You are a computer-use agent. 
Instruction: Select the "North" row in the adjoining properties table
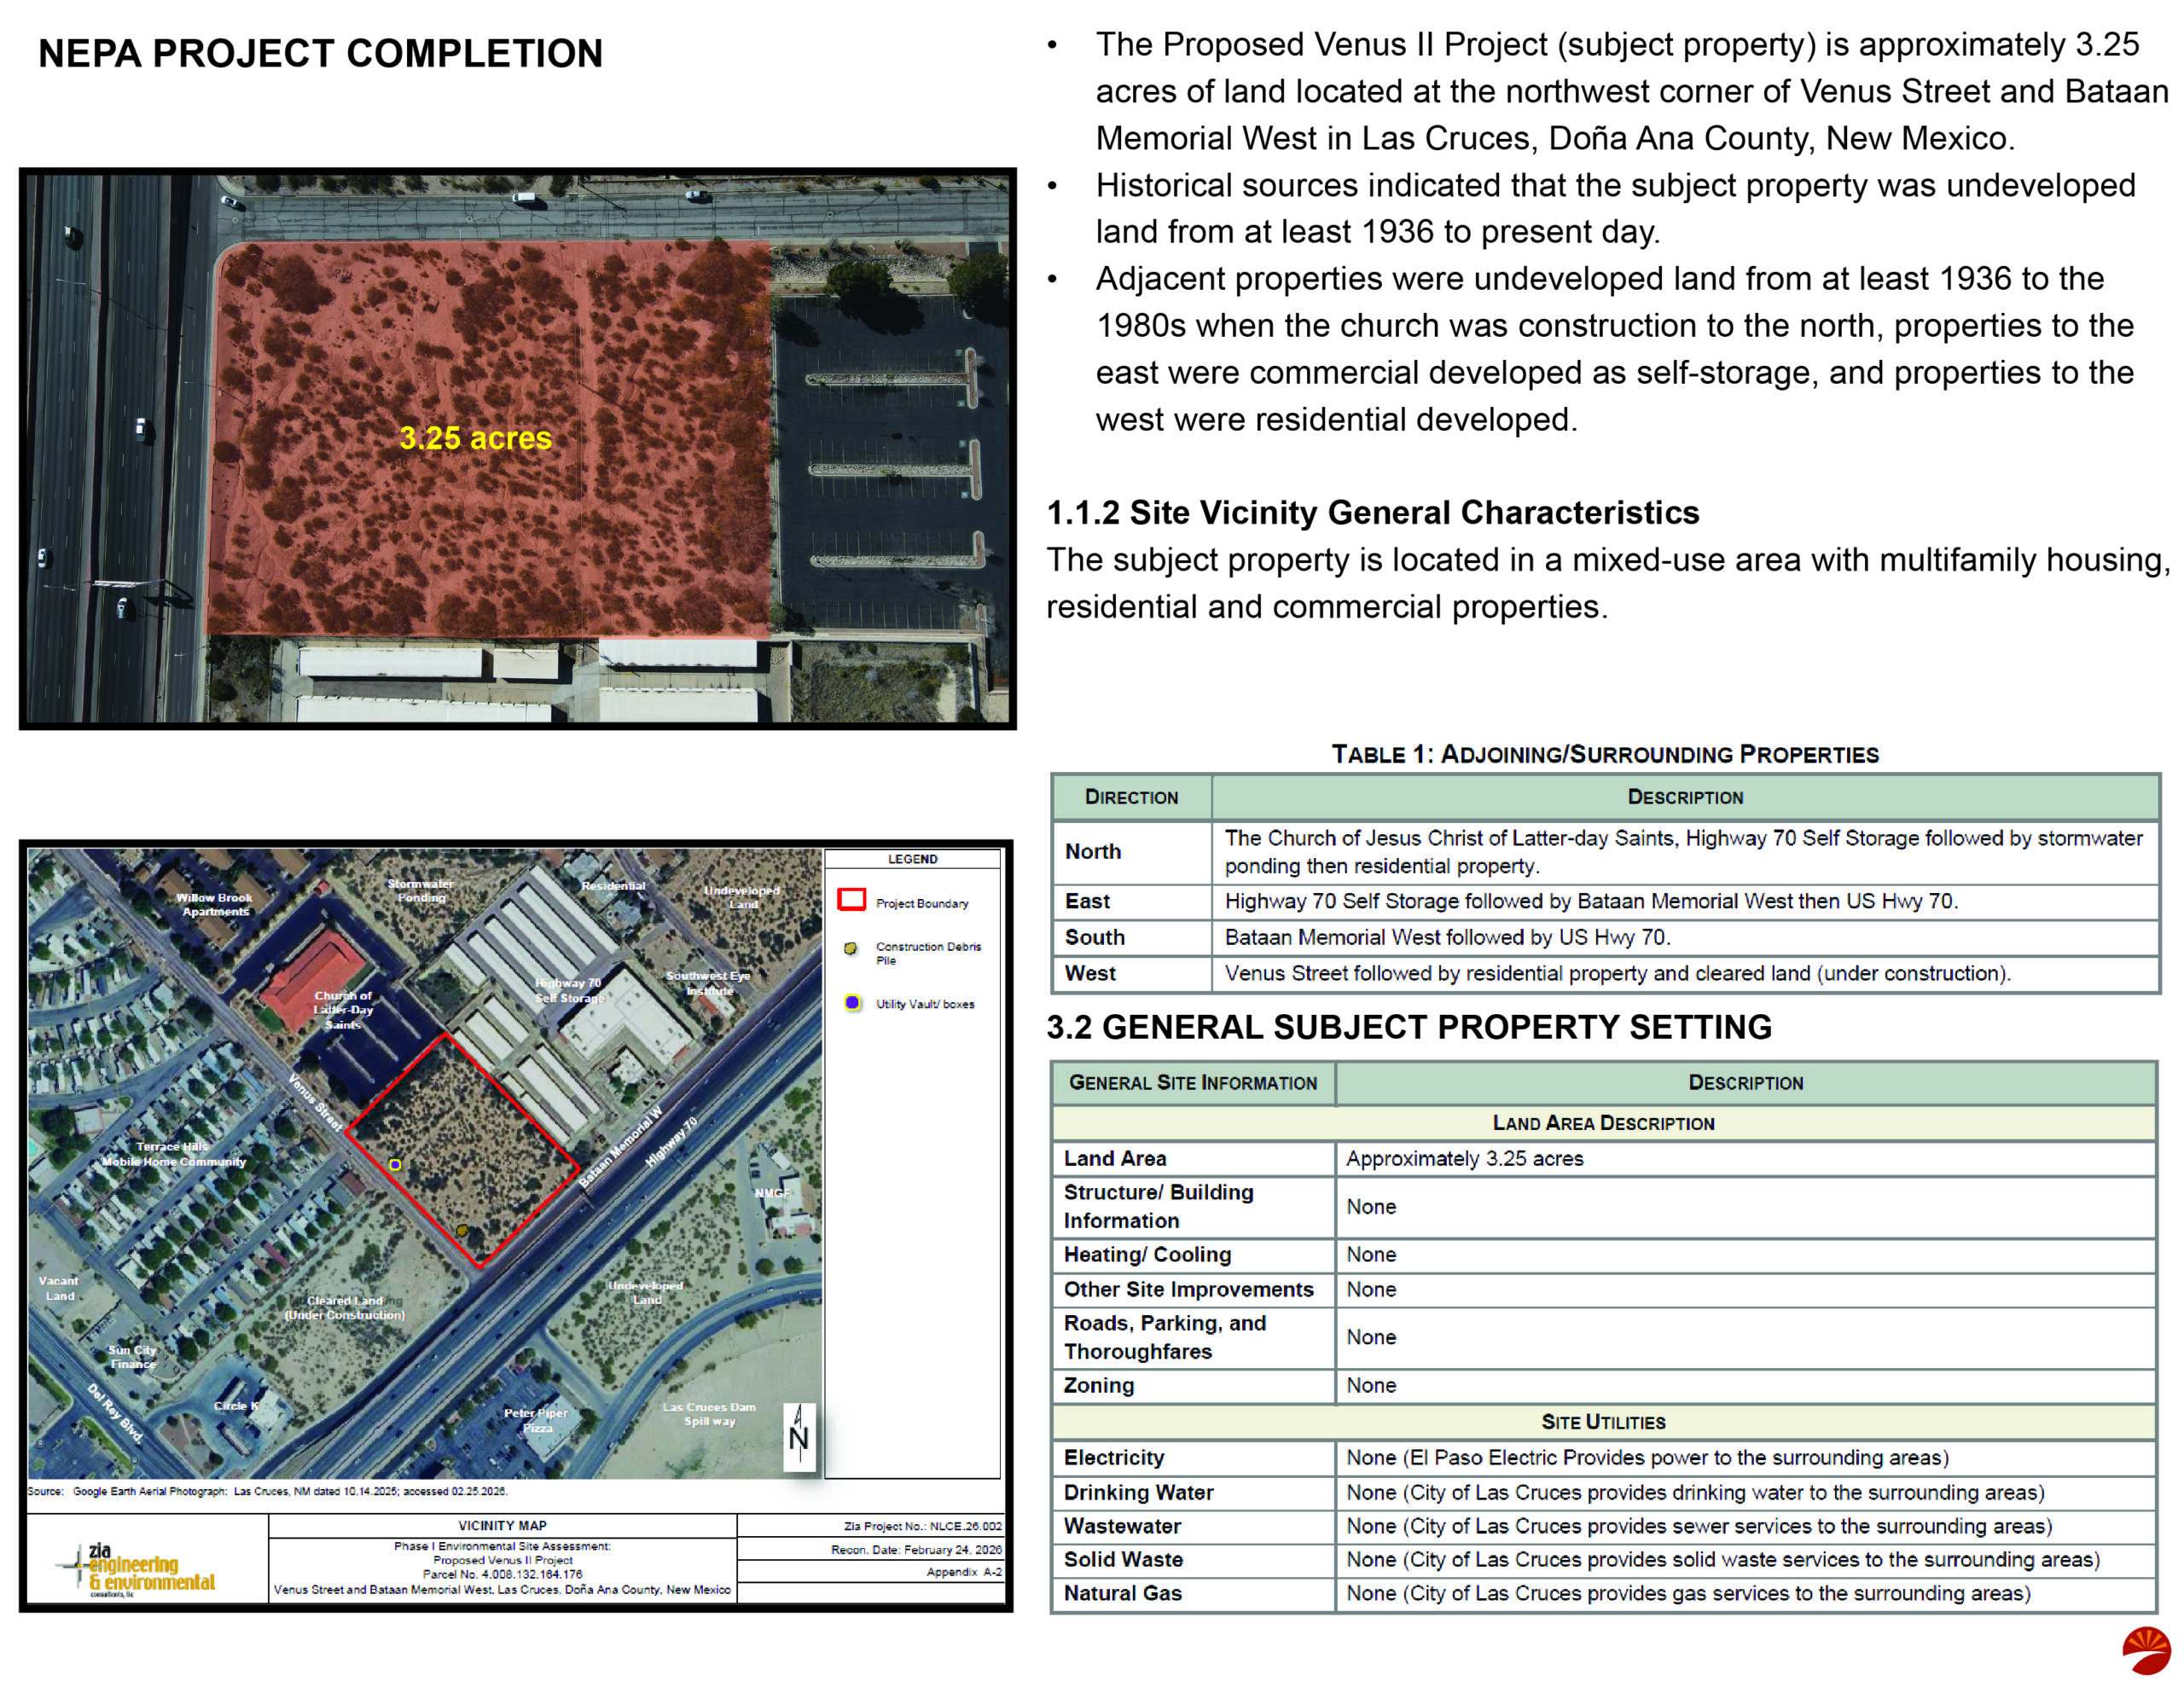[x=1093, y=851]
